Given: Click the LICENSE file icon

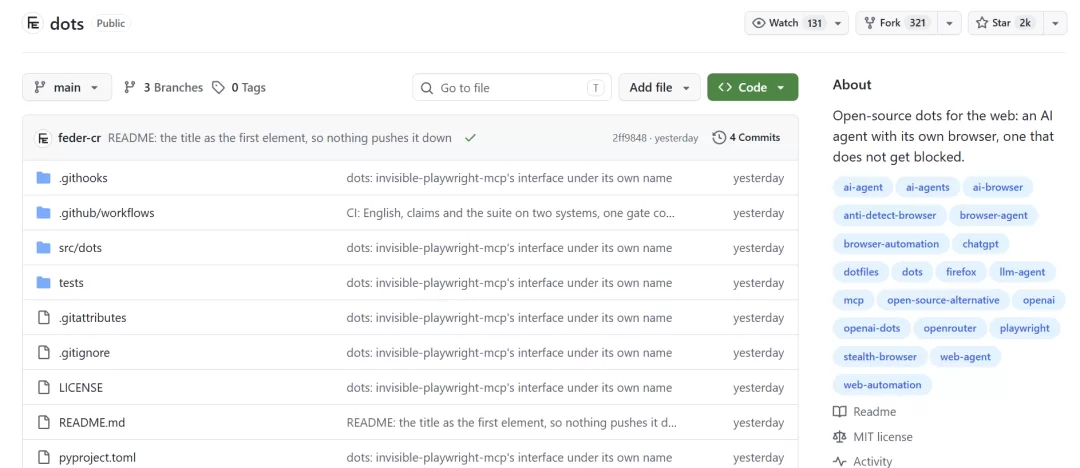Looking at the screenshot, I should tap(44, 387).
